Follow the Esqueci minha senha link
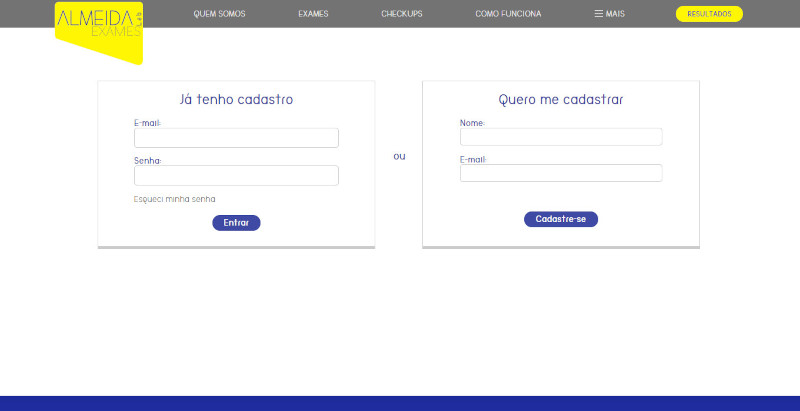 coord(174,199)
